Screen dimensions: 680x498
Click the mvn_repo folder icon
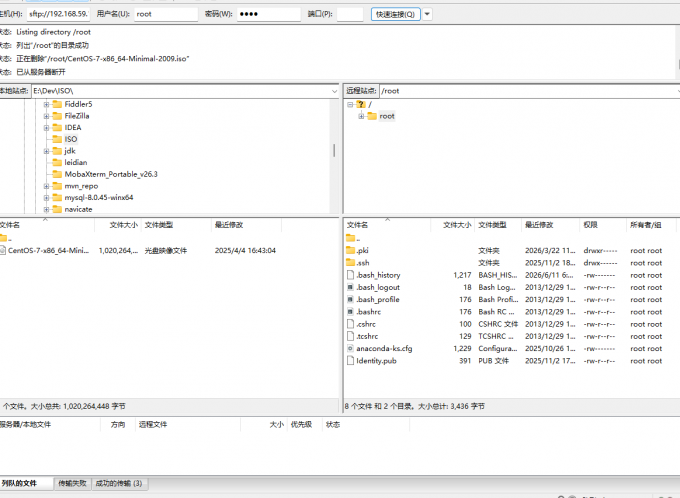click(x=57, y=186)
